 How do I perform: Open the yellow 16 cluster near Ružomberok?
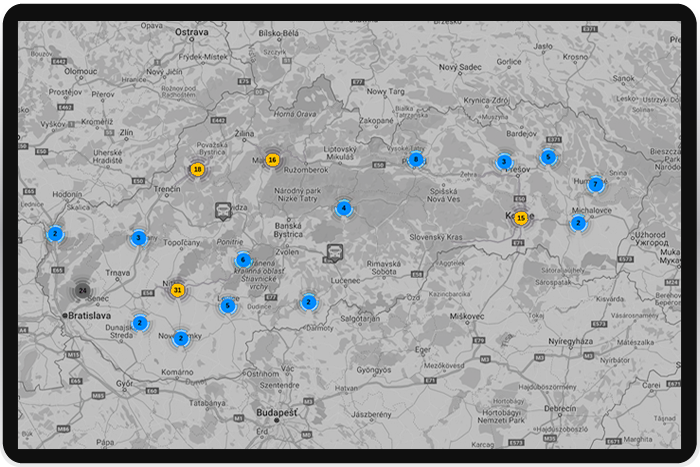coord(272,160)
